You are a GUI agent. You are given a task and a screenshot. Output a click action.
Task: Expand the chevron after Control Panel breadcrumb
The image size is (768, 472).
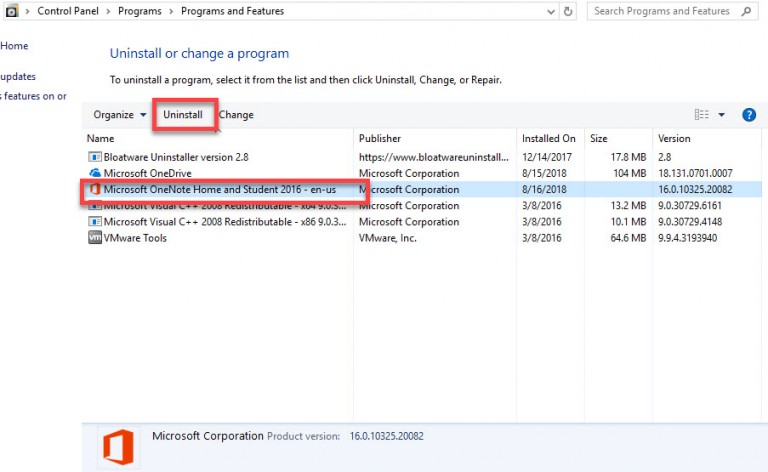108,11
